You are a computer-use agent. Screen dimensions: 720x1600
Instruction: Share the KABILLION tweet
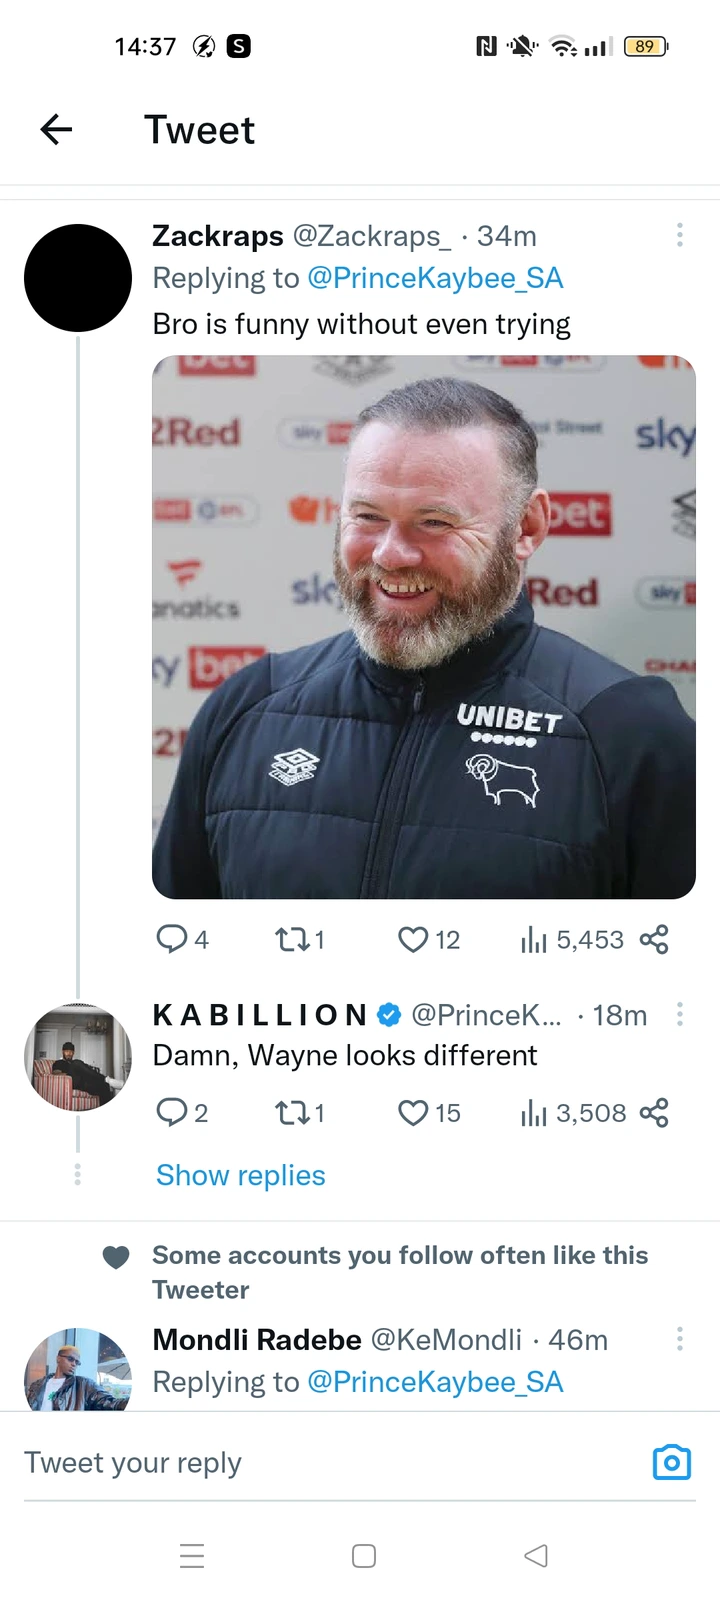[x=654, y=1112]
